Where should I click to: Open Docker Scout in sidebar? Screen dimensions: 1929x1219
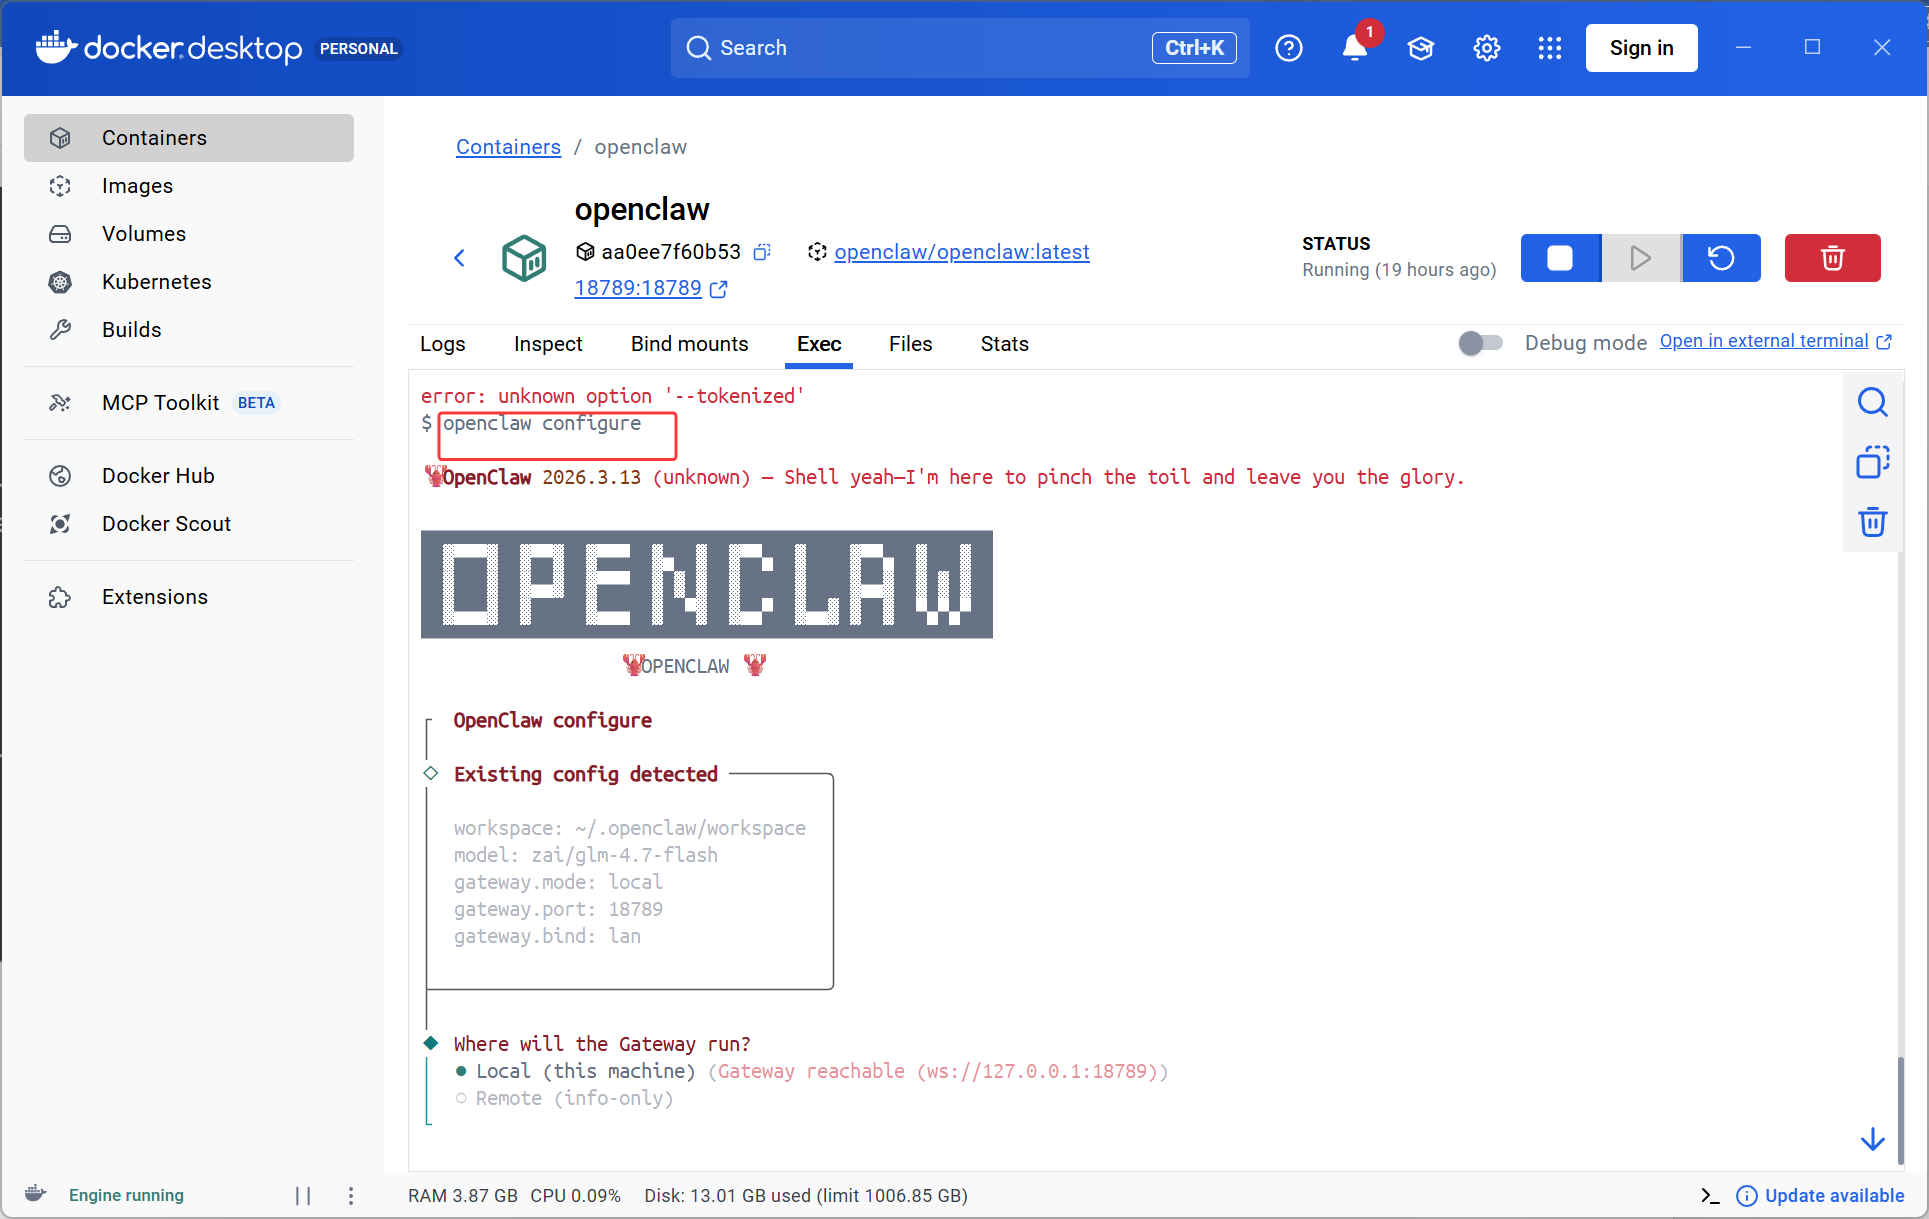click(x=189, y=524)
